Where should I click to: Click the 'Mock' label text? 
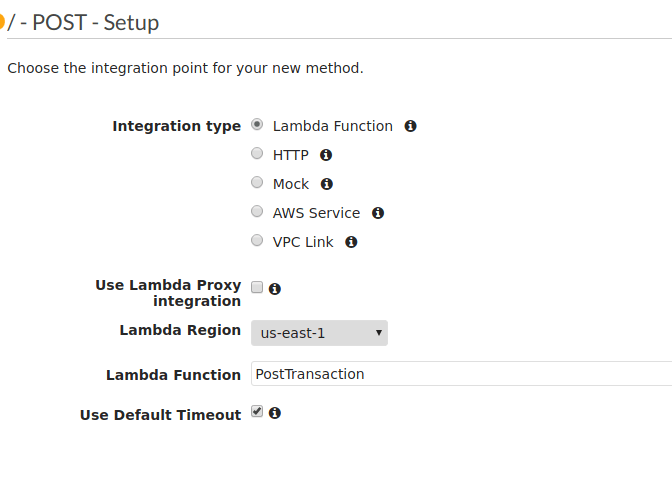(x=291, y=184)
